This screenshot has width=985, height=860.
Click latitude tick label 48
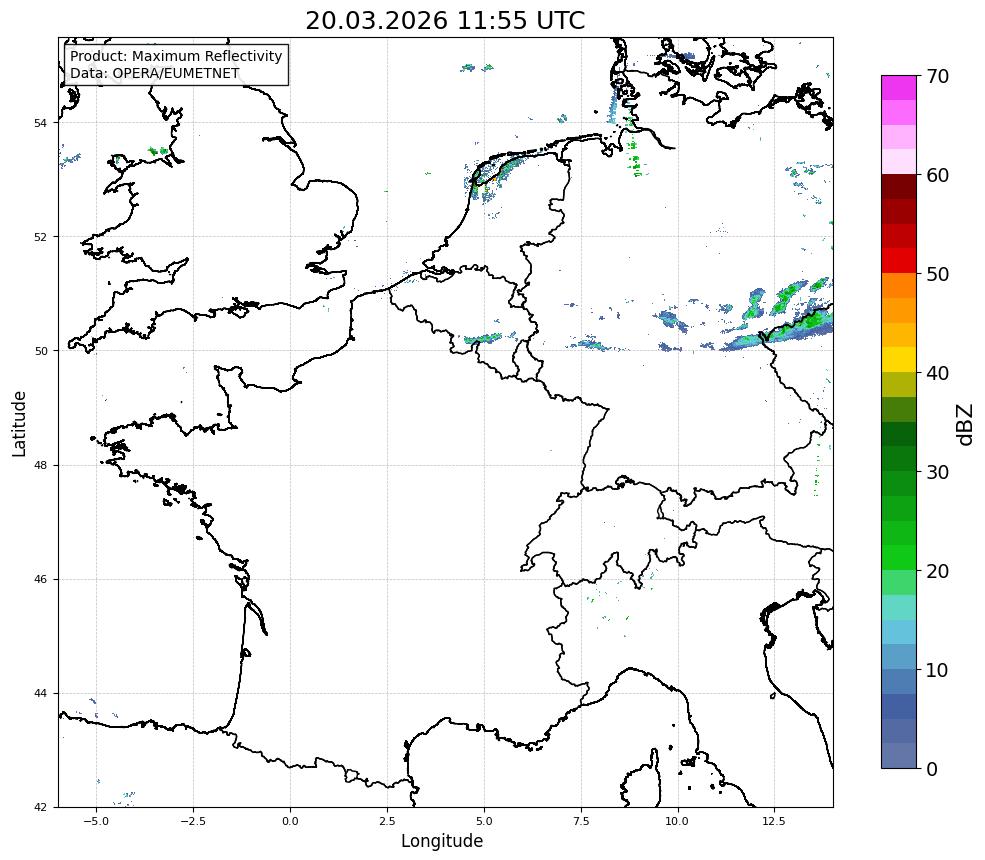(x=40, y=465)
